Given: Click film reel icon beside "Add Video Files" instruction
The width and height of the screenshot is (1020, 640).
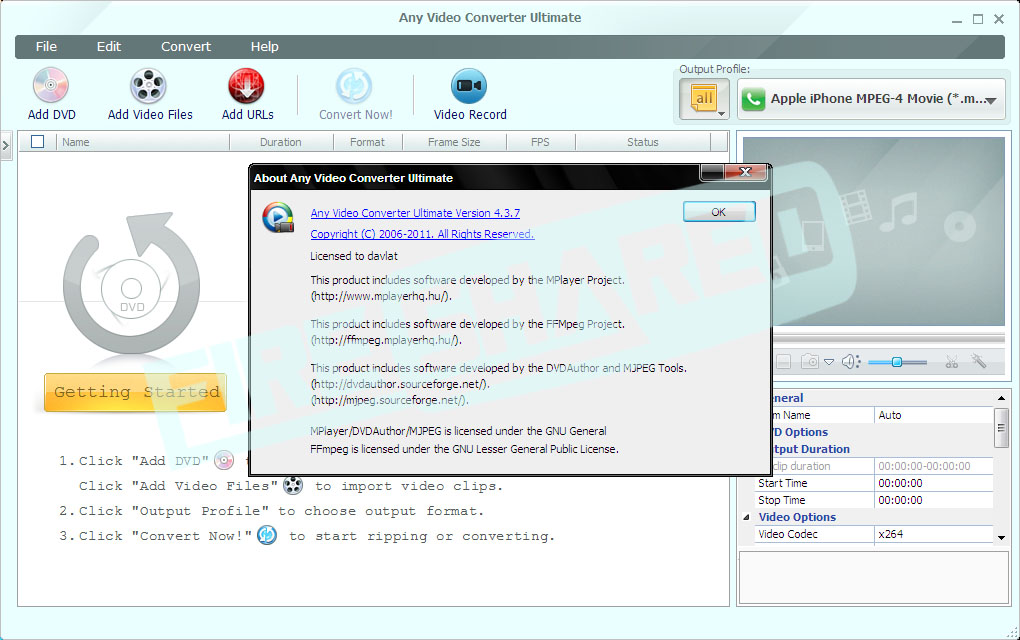Looking at the screenshot, I should [293, 485].
